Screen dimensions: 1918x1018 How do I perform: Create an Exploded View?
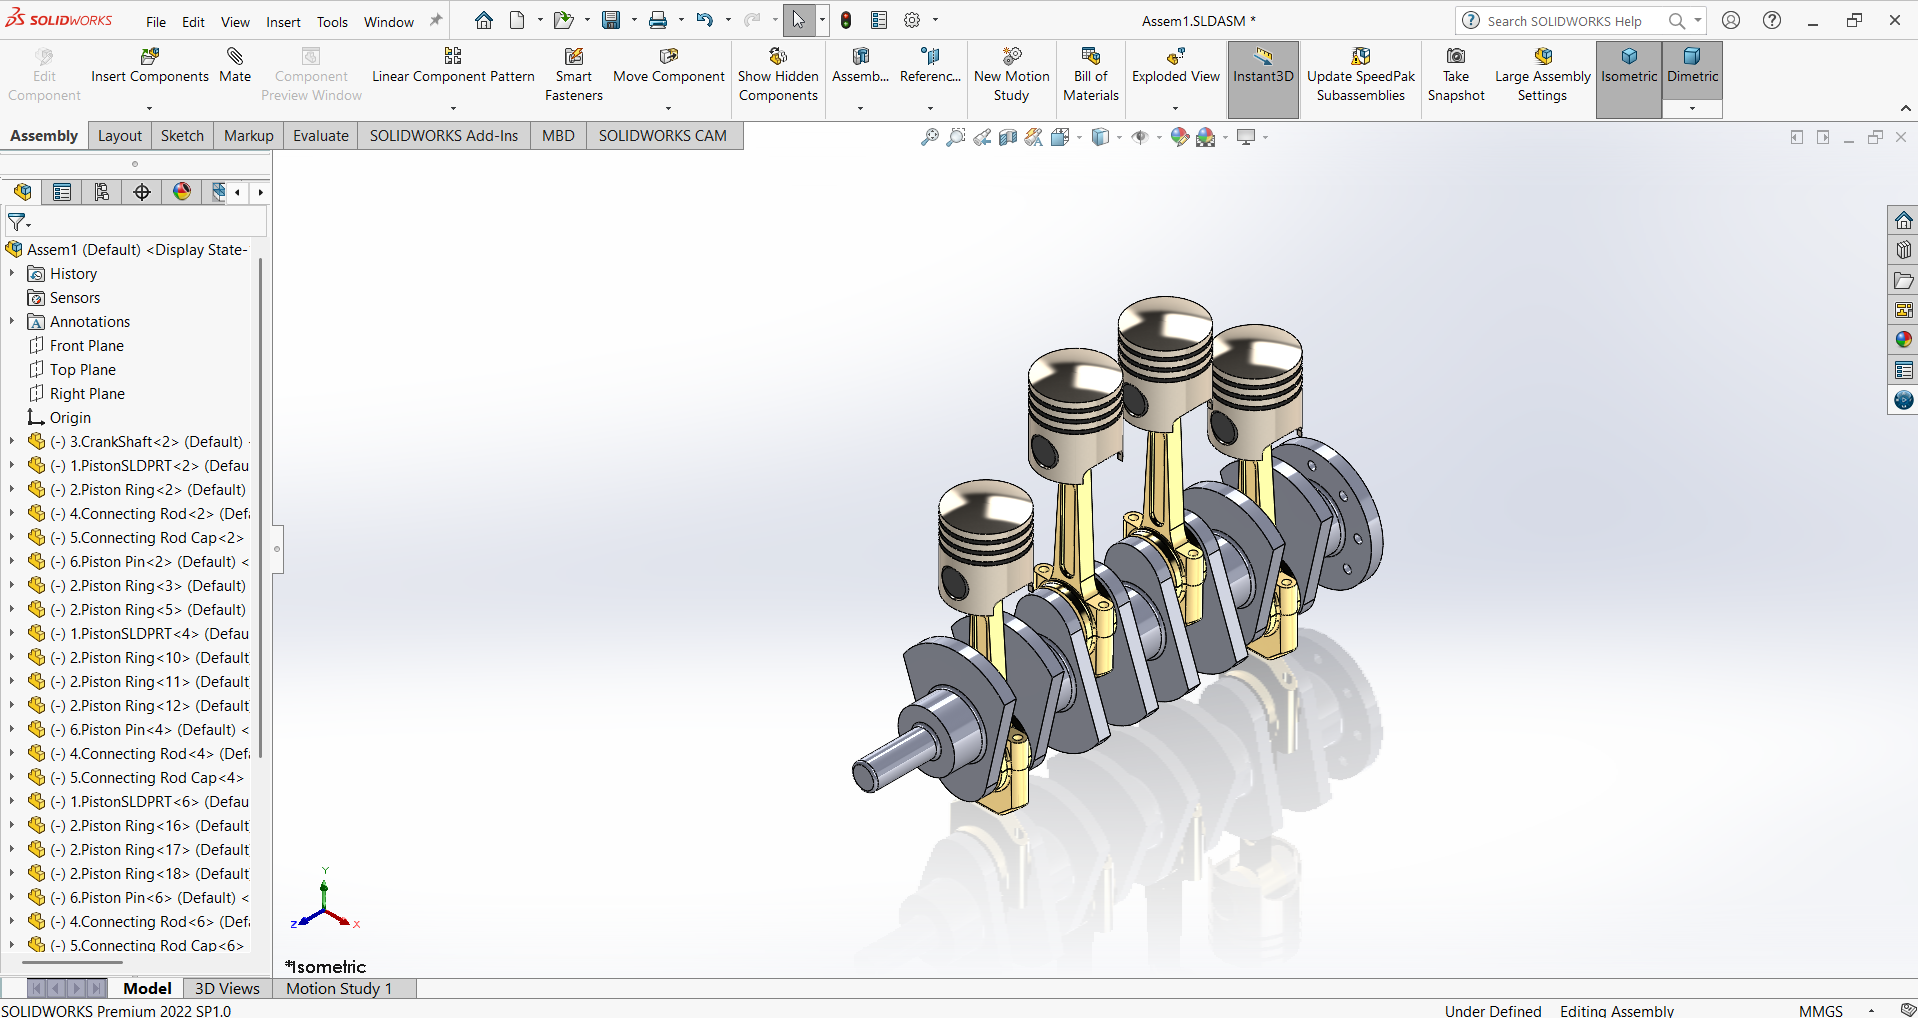[x=1176, y=66]
